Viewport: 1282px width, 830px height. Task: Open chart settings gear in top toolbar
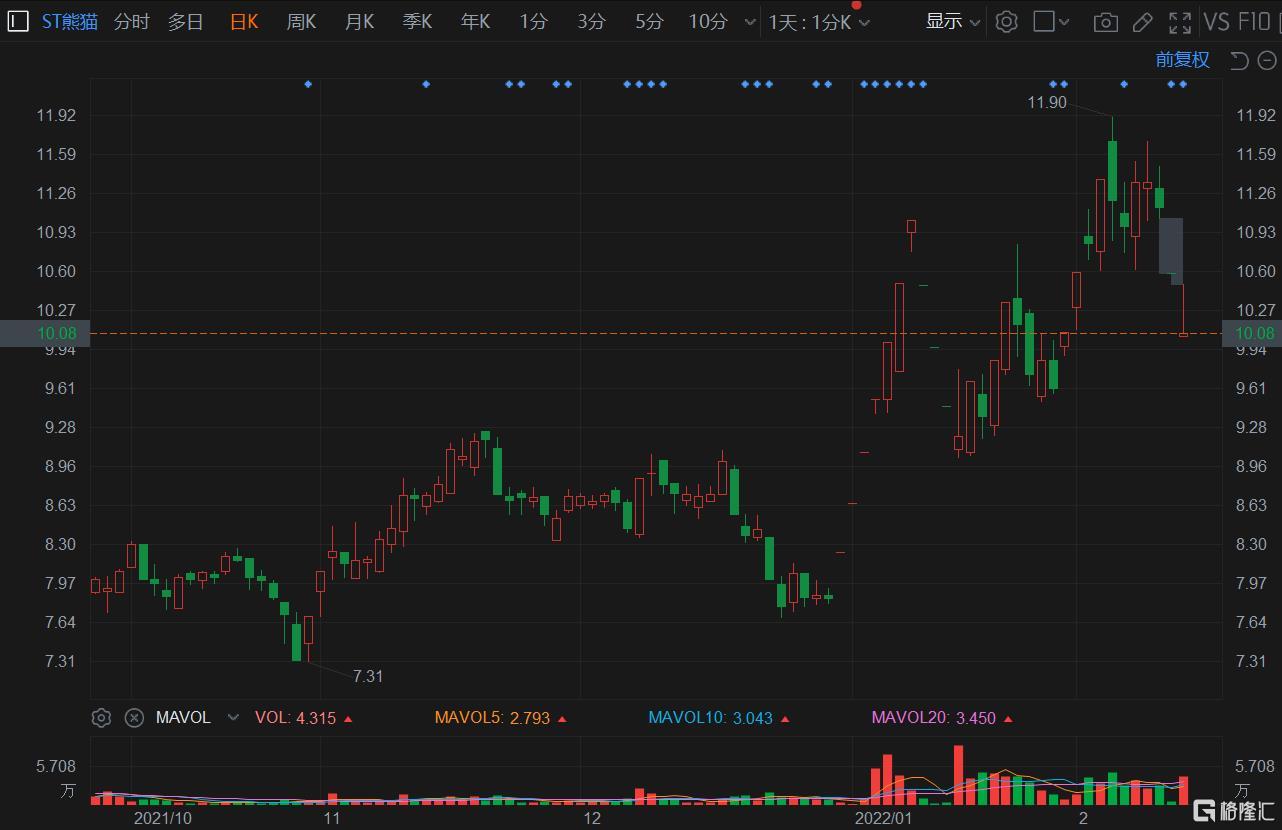point(1007,21)
